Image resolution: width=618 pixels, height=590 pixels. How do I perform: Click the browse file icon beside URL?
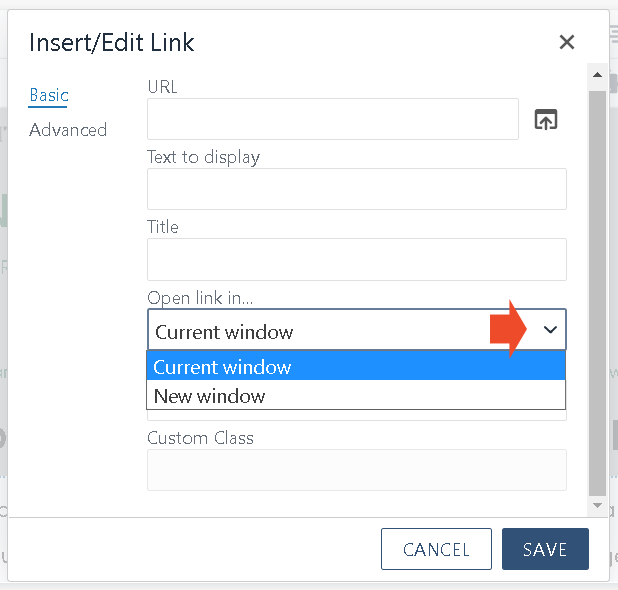tap(546, 119)
